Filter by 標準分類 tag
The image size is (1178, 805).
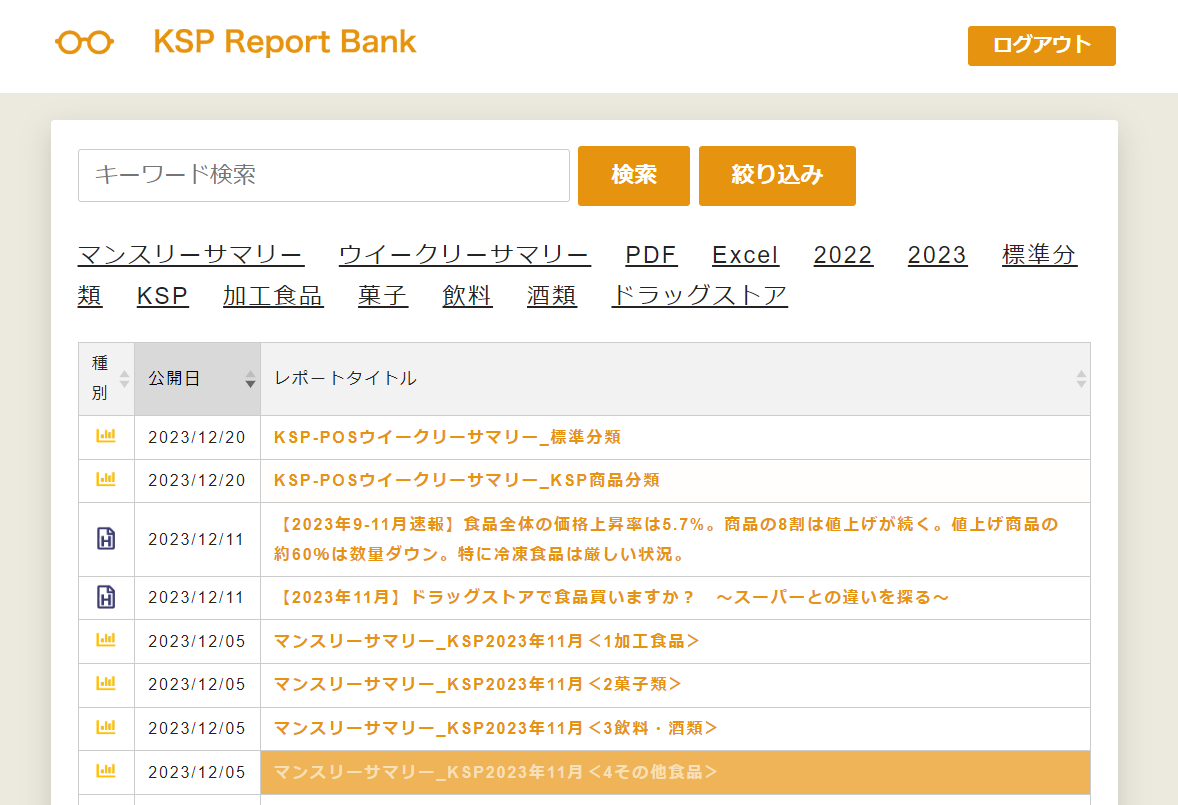(1039, 255)
